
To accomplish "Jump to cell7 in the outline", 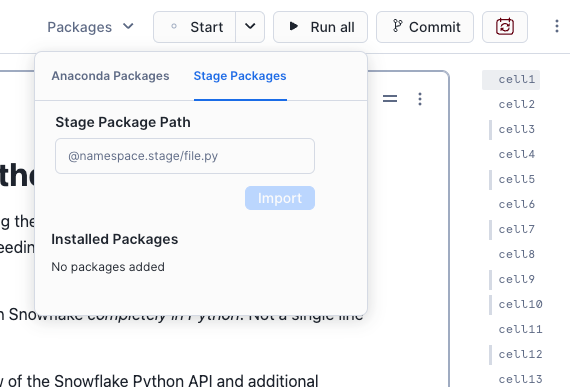I will click(516, 229).
